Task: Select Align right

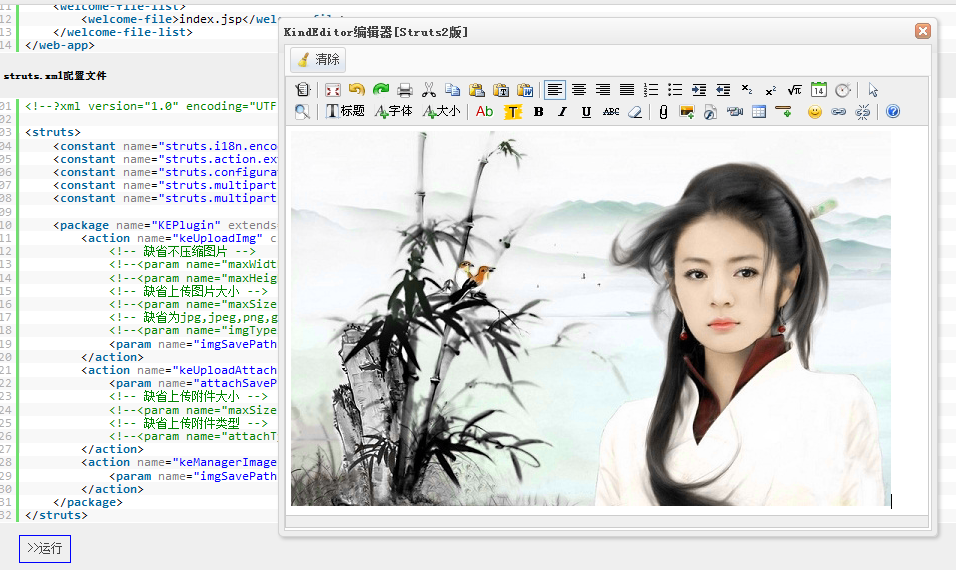Action: pos(603,90)
